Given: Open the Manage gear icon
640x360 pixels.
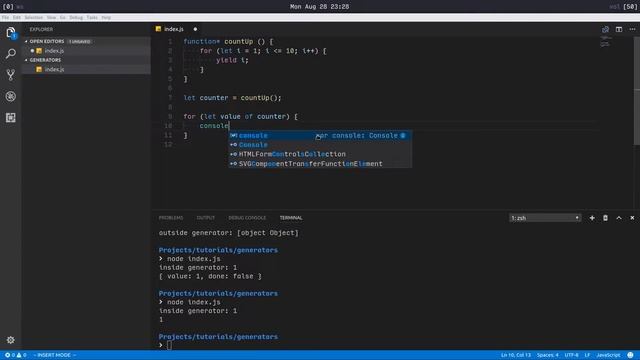Looking at the screenshot, I should pos(11,340).
